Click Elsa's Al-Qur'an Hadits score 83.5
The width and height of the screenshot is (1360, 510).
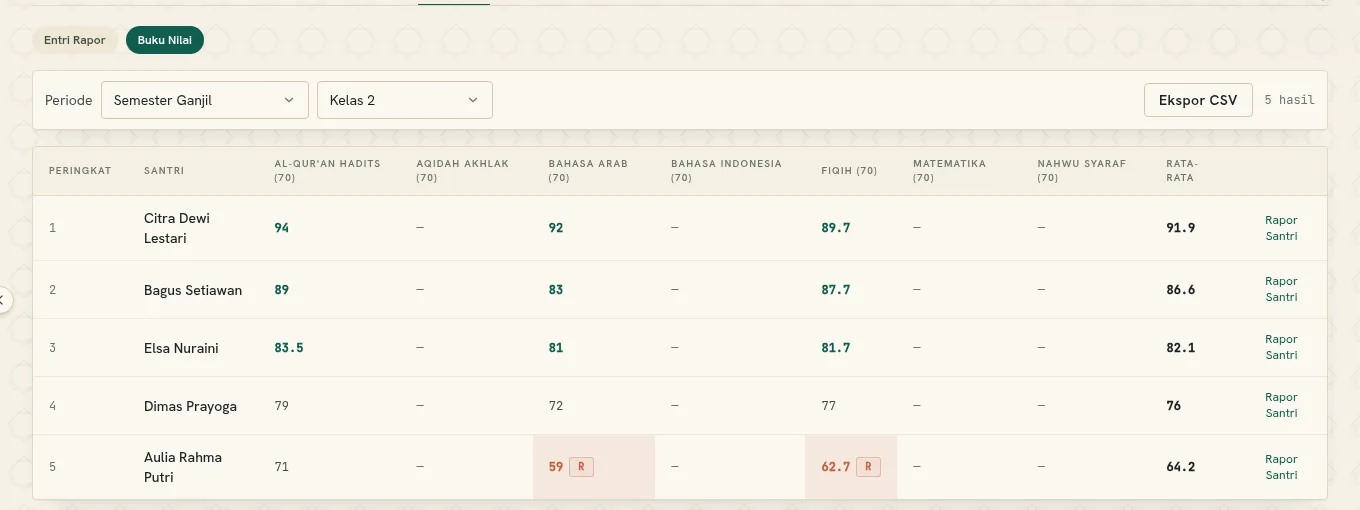coord(289,348)
